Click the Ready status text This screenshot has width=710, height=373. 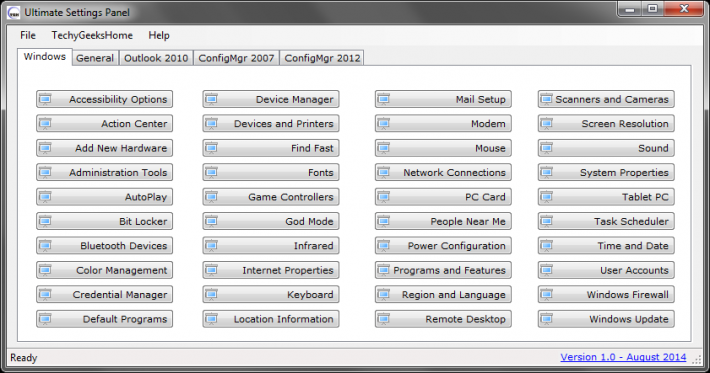24,358
